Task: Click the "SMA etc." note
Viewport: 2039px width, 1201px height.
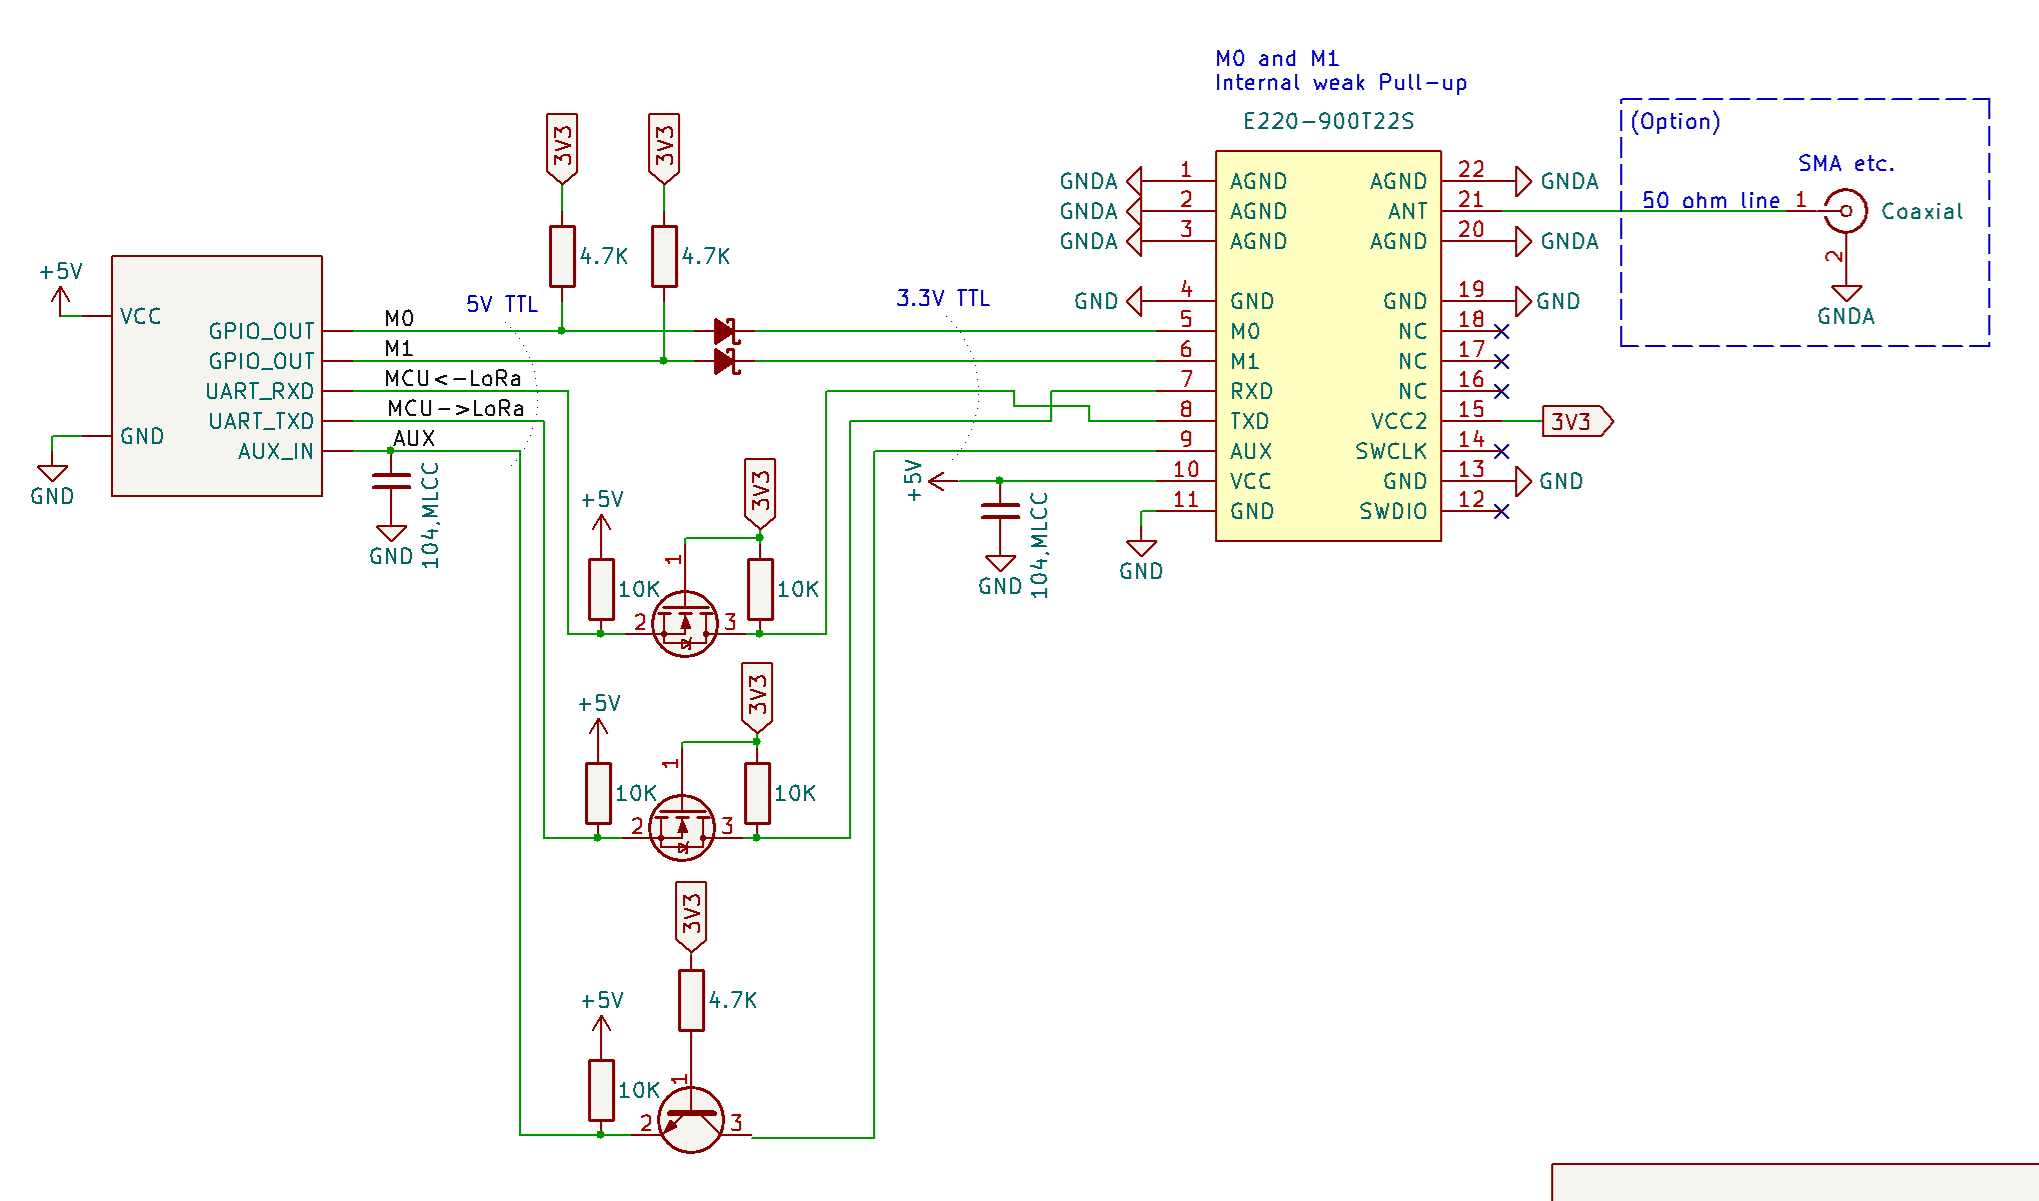Action: tap(1846, 163)
